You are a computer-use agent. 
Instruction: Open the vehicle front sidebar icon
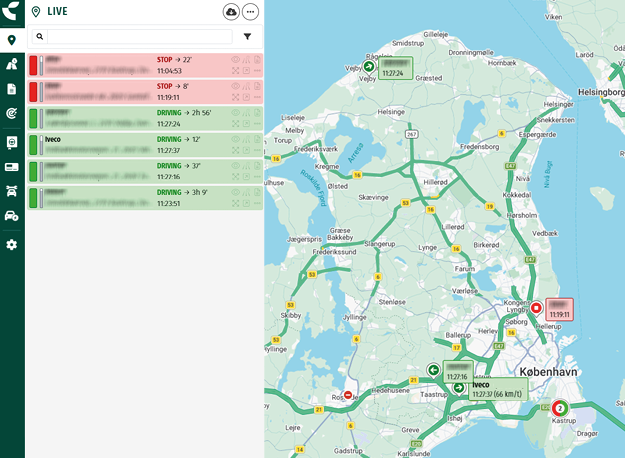[12, 191]
